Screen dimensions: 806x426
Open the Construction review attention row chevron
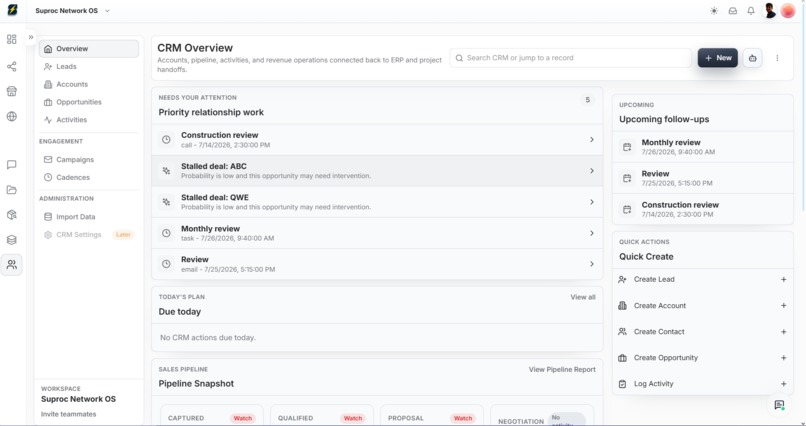pos(592,140)
